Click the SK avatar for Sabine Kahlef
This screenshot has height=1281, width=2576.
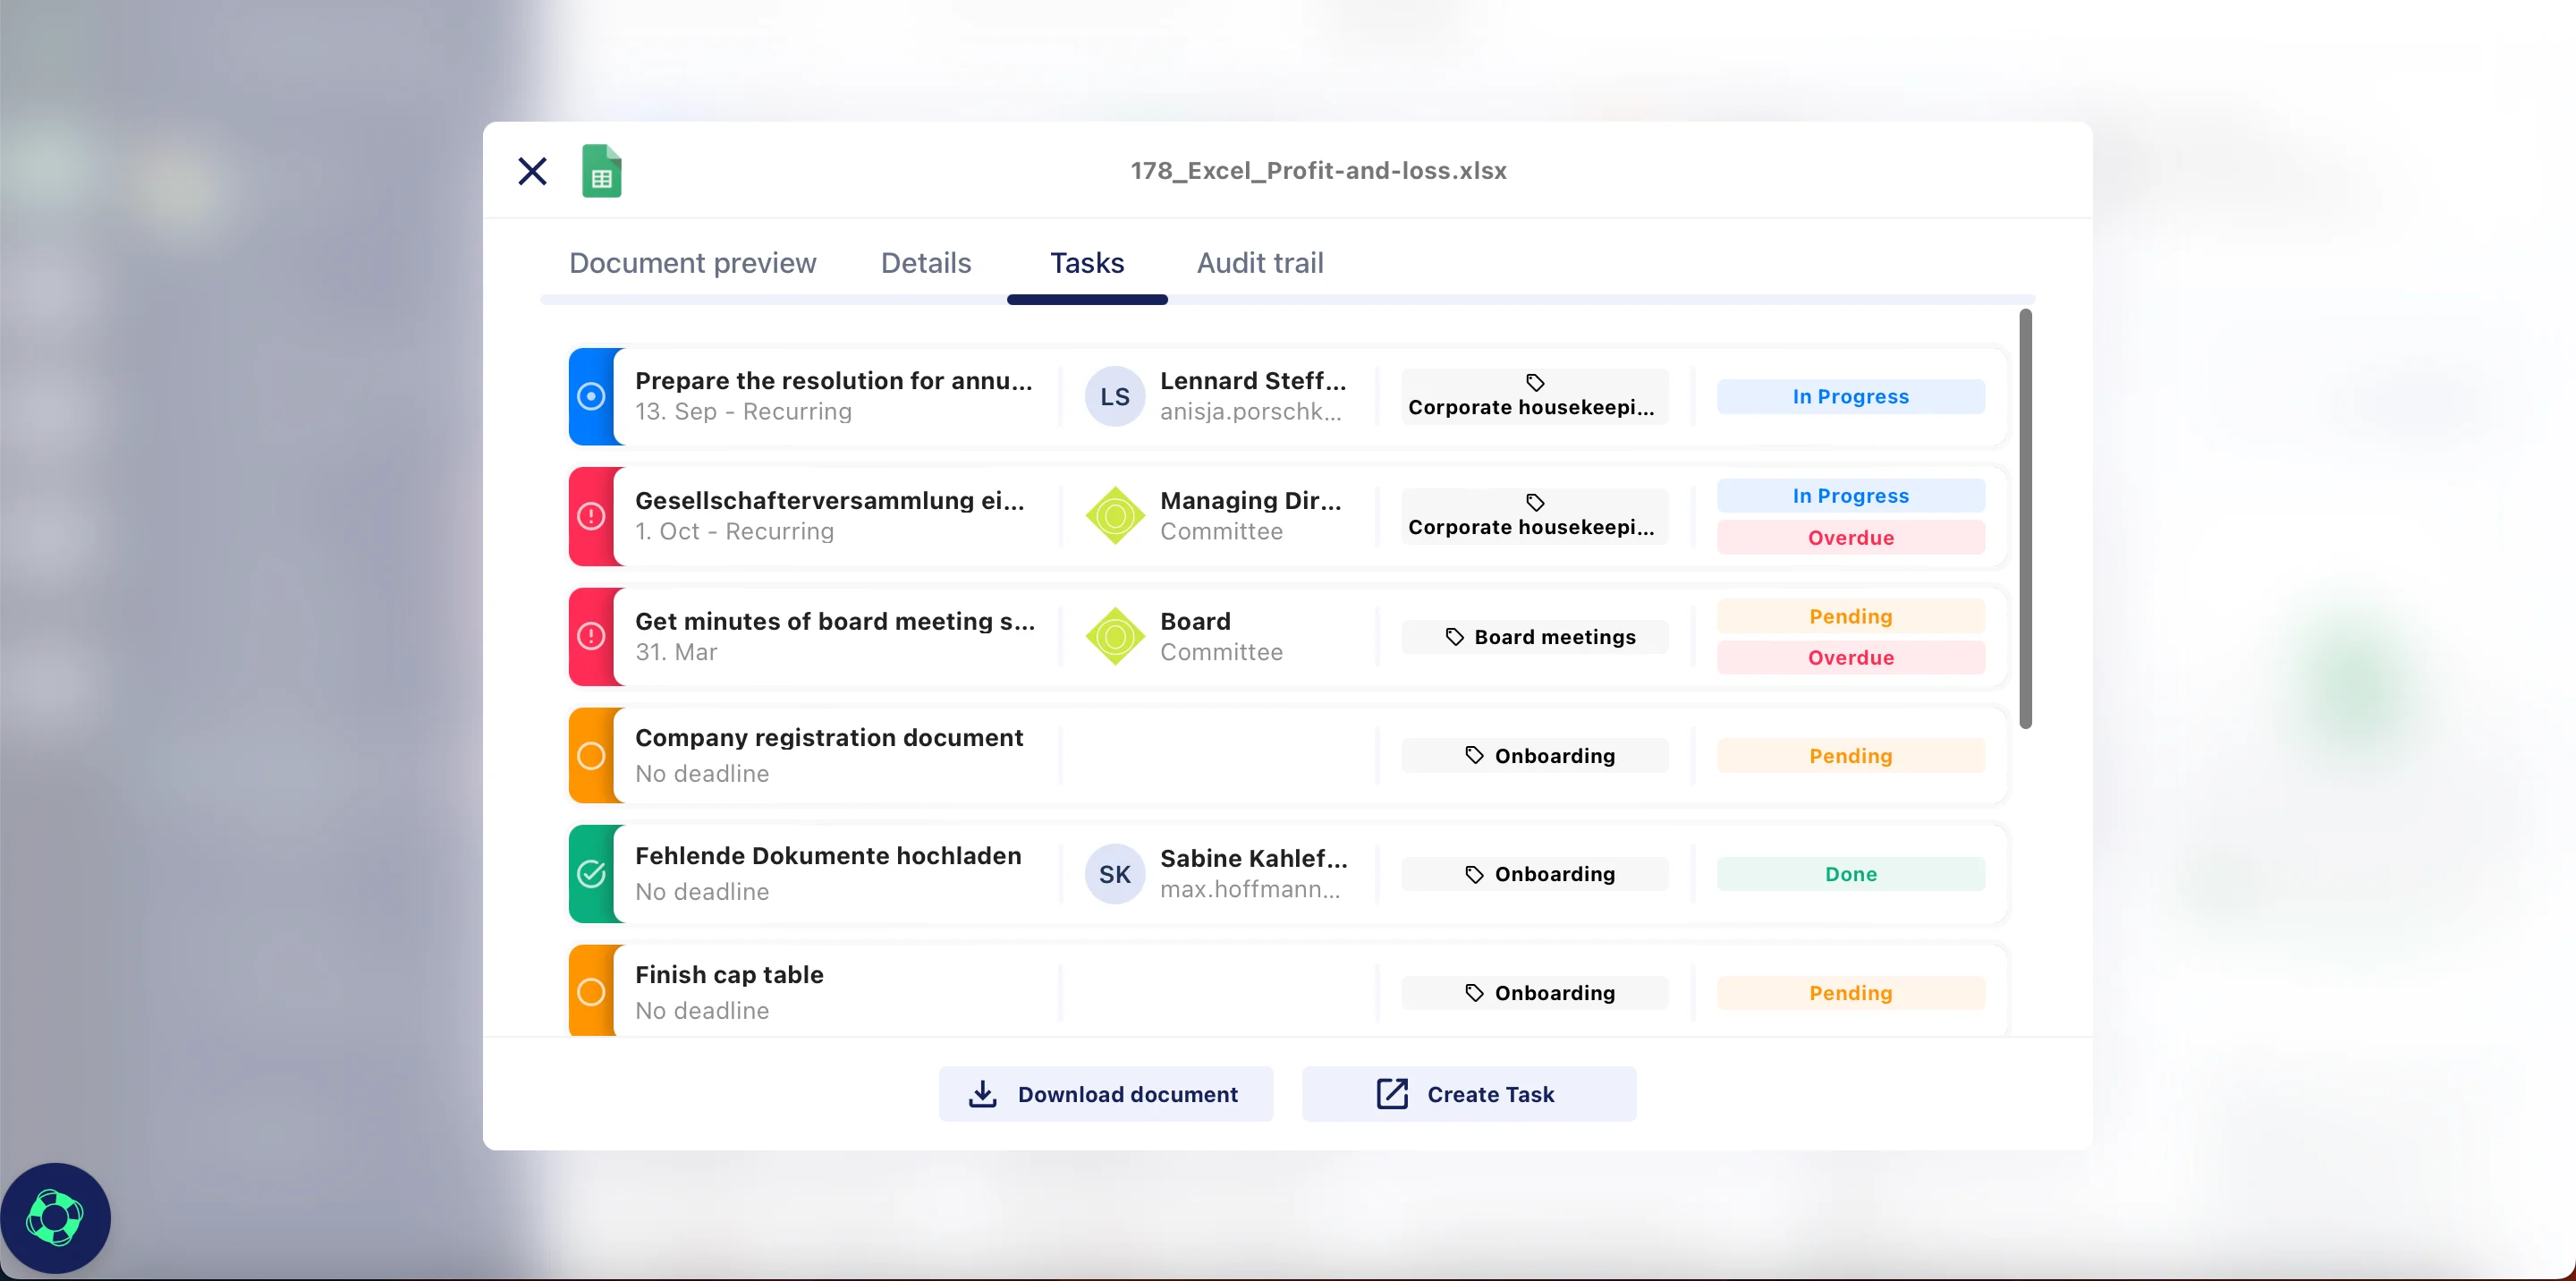(1114, 874)
